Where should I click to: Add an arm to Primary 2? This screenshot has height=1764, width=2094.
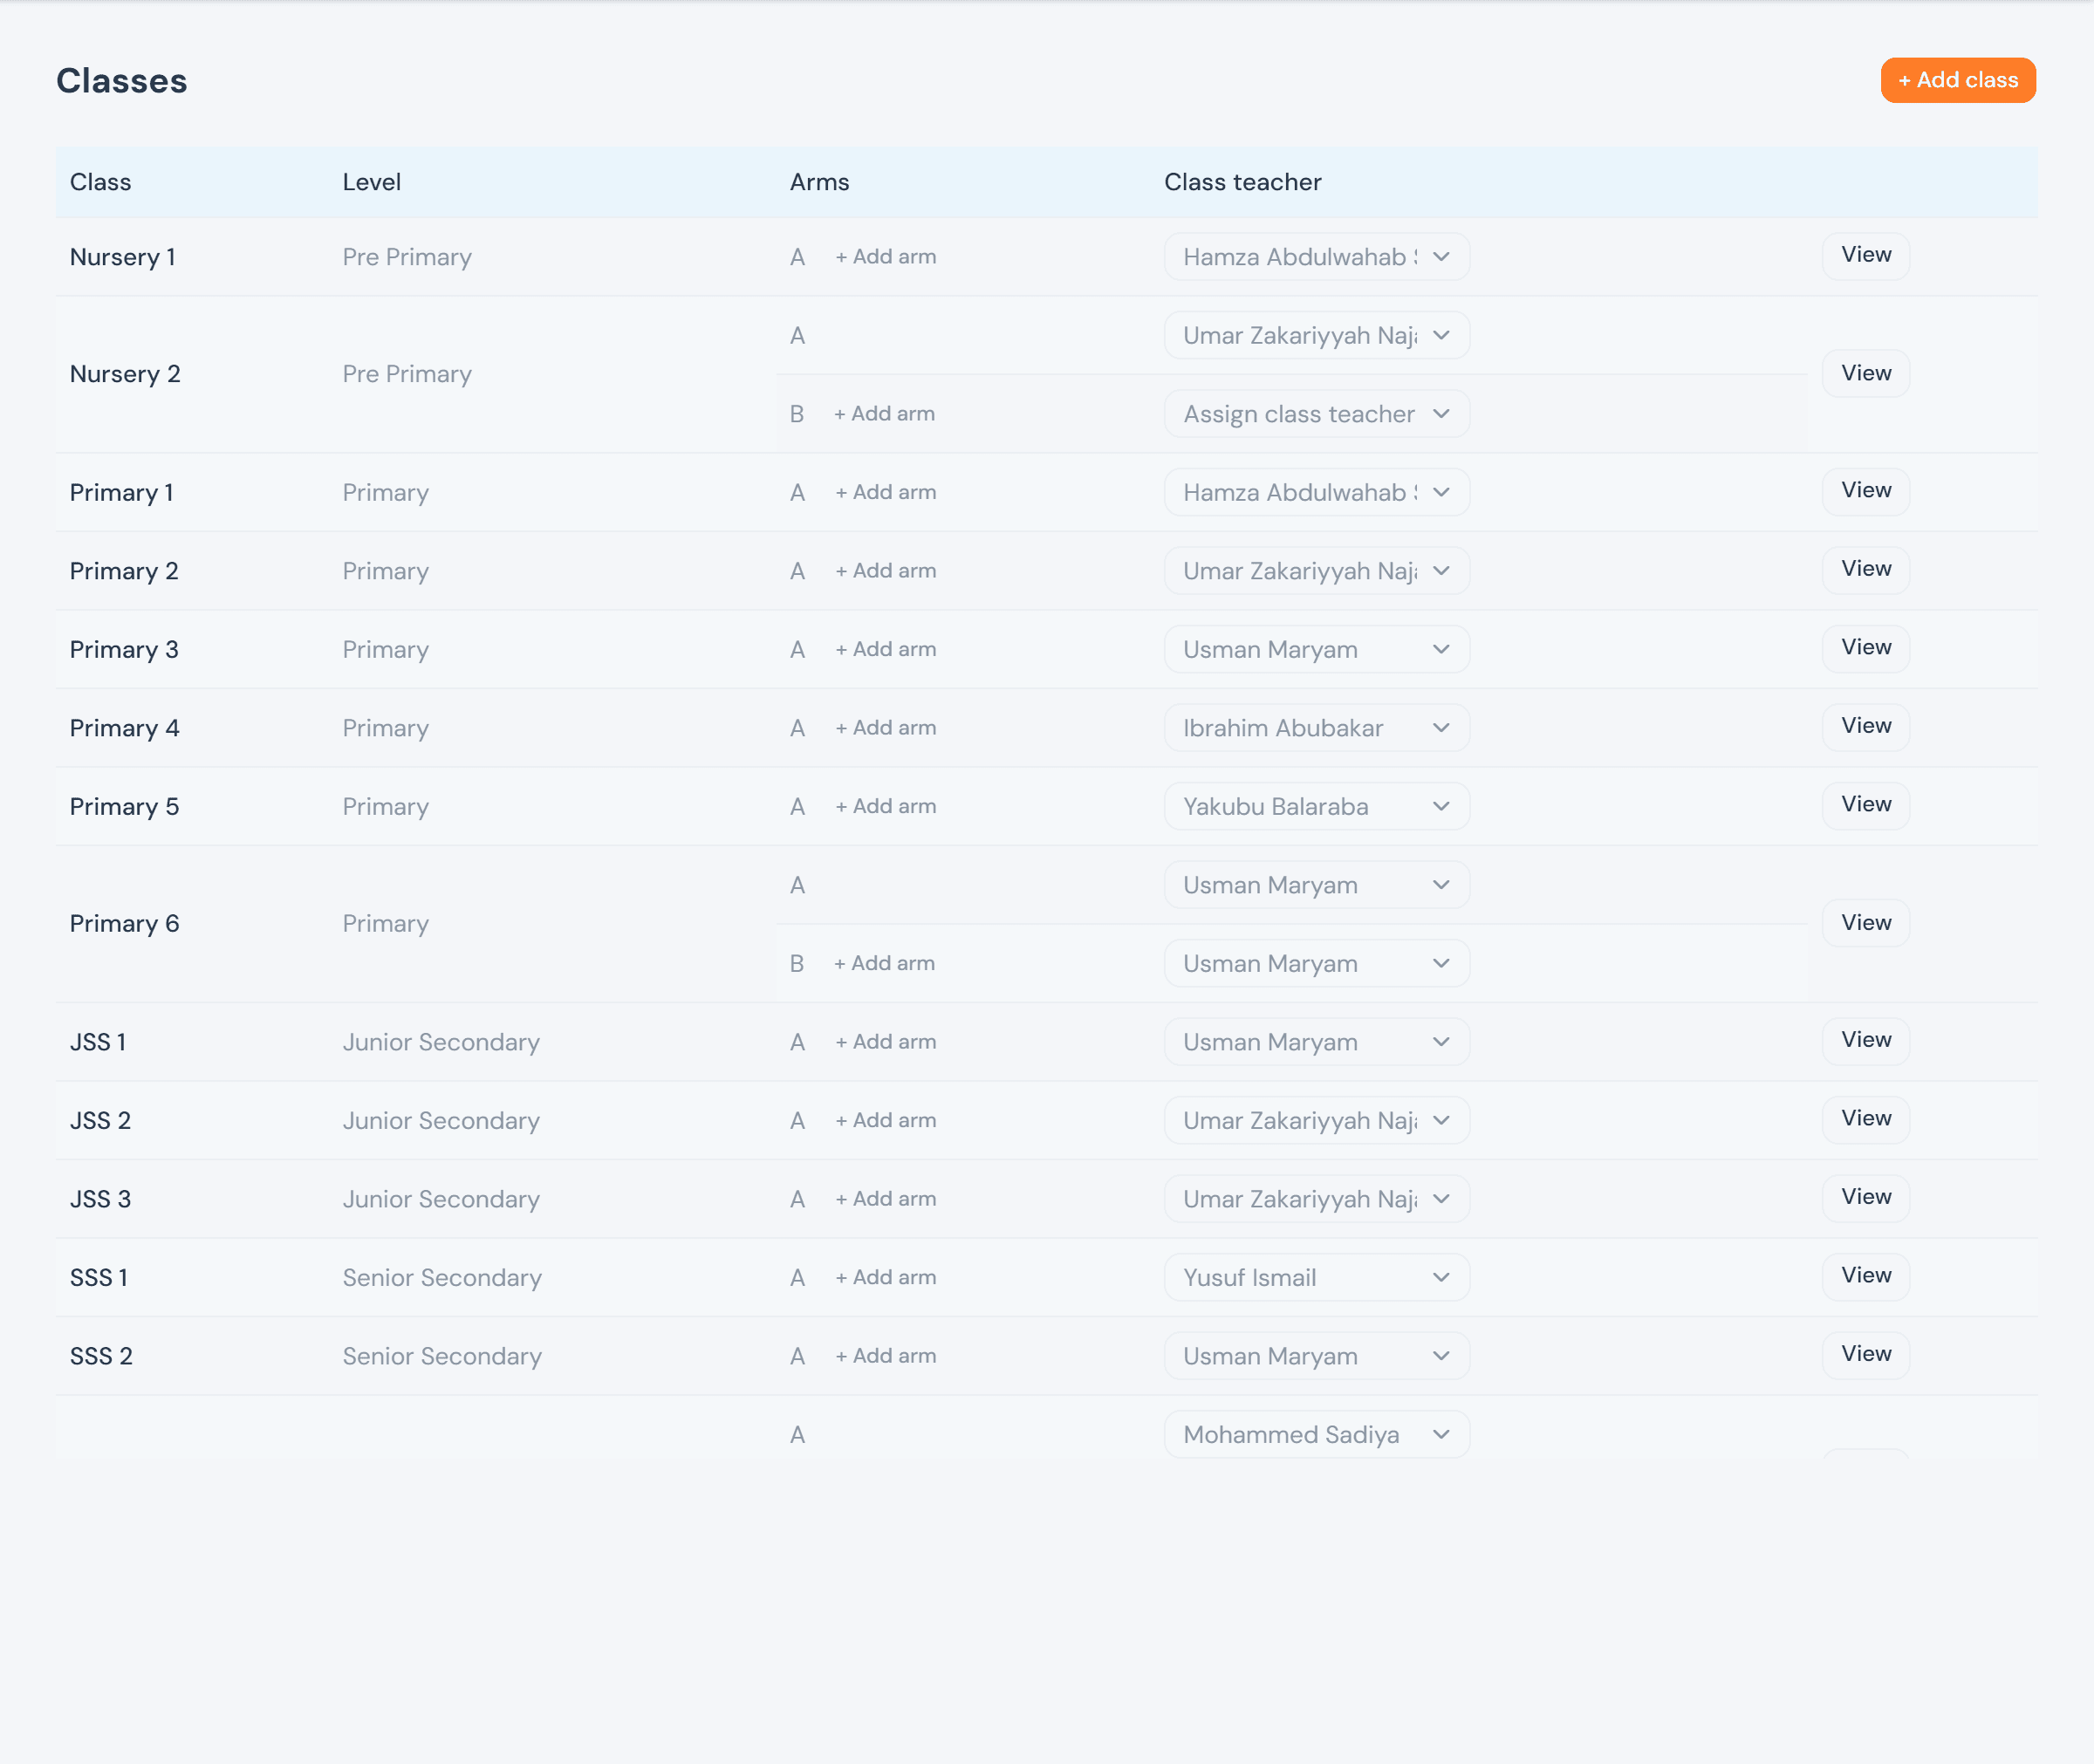click(x=886, y=571)
